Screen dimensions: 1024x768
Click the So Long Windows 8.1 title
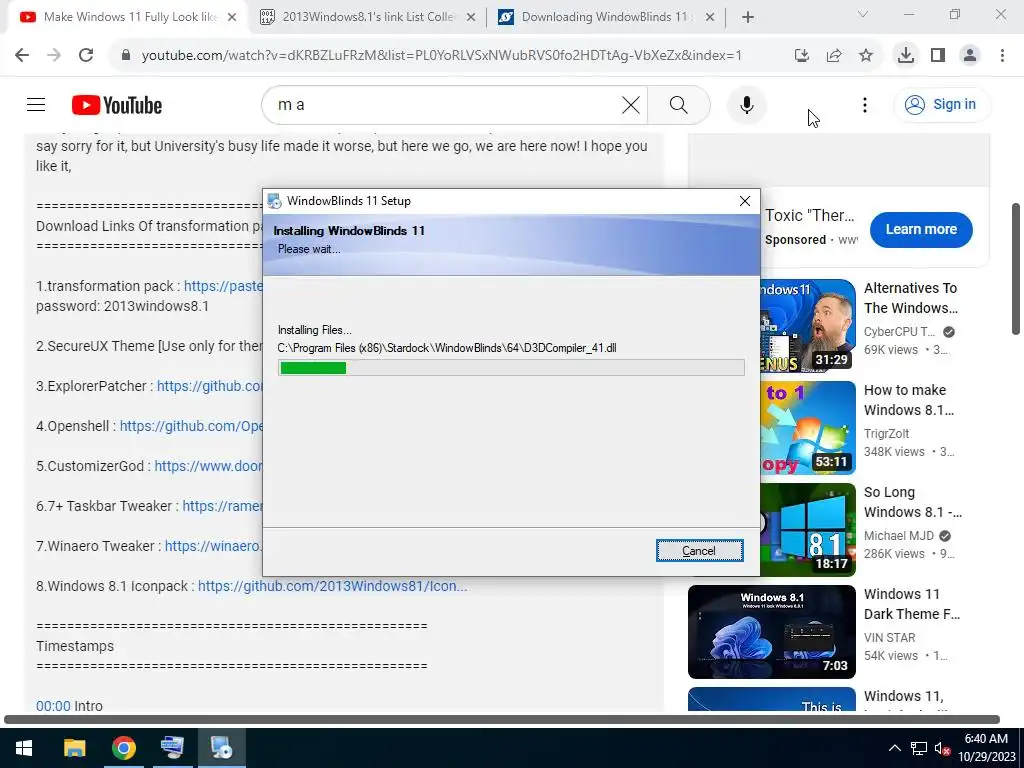tap(912, 502)
